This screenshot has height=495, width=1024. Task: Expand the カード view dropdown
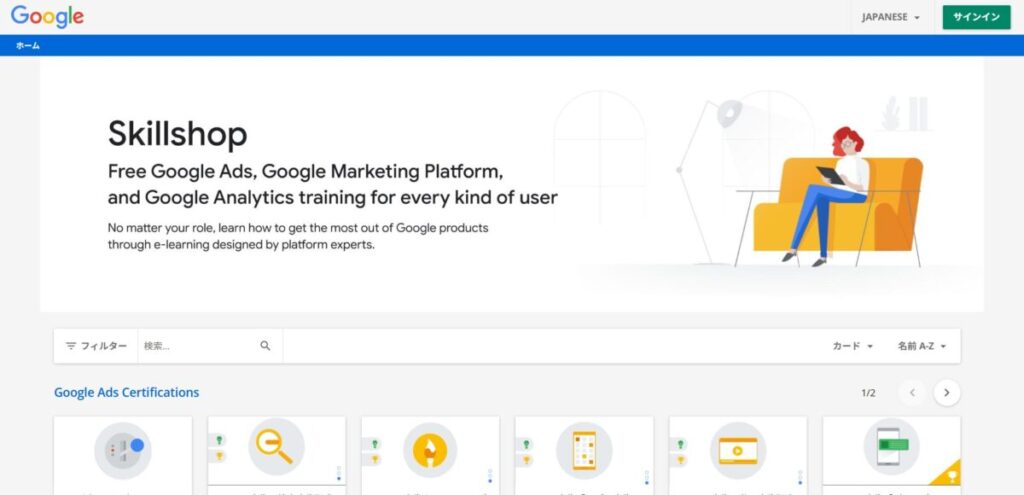[853, 346]
